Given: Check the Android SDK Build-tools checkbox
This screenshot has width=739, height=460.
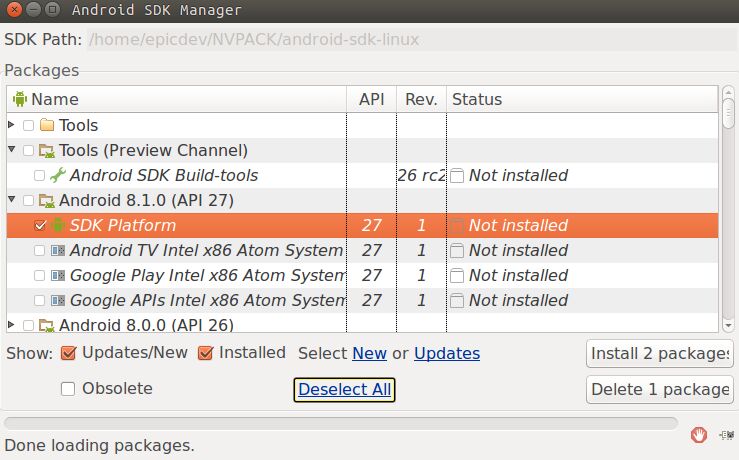Looking at the screenshot, I should [40, 175].
